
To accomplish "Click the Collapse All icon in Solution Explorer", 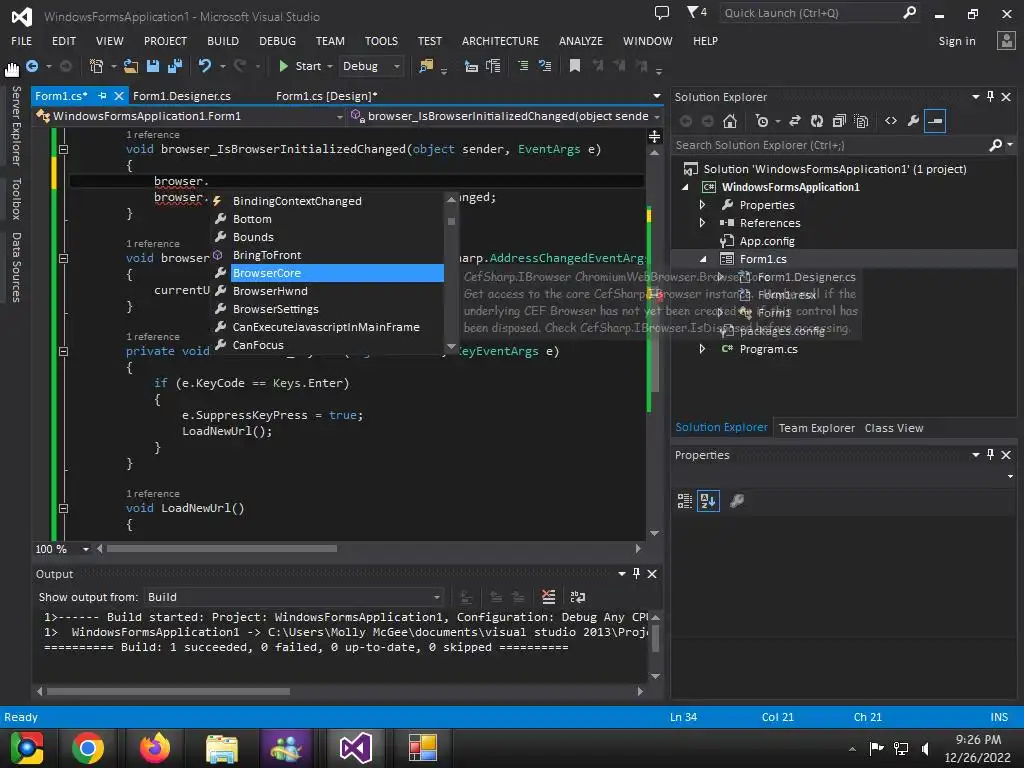I will click(x=839, y=121).
